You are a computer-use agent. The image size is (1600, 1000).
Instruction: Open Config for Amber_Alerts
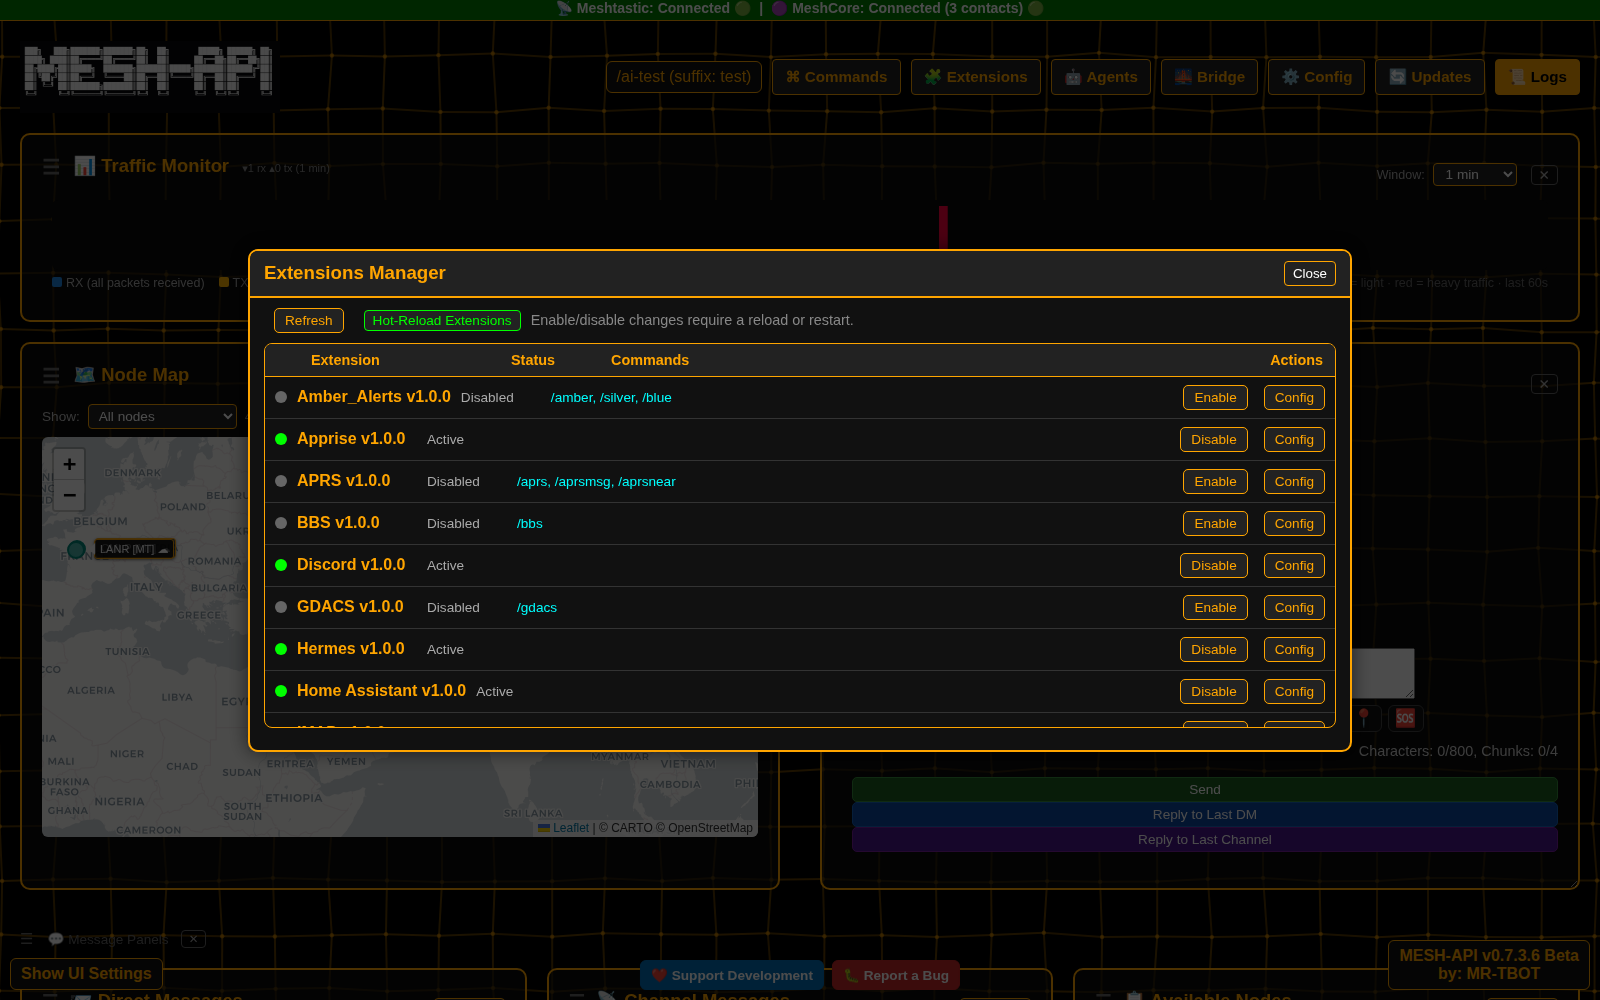tap(1294, 397)
